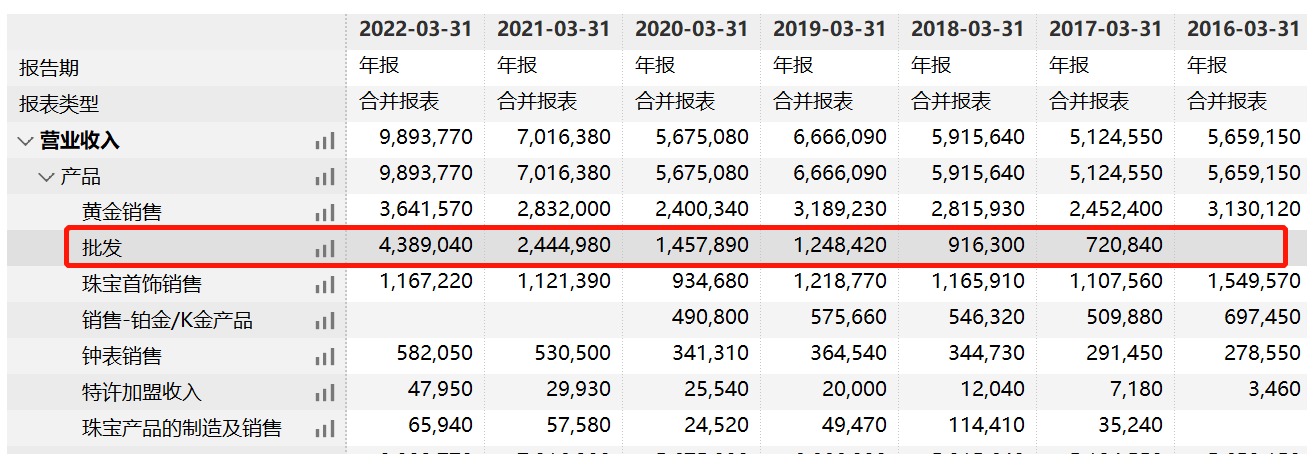
Task: Select the 黄金销售 row label
Action: pyautogui.click(x=122, y=213)
